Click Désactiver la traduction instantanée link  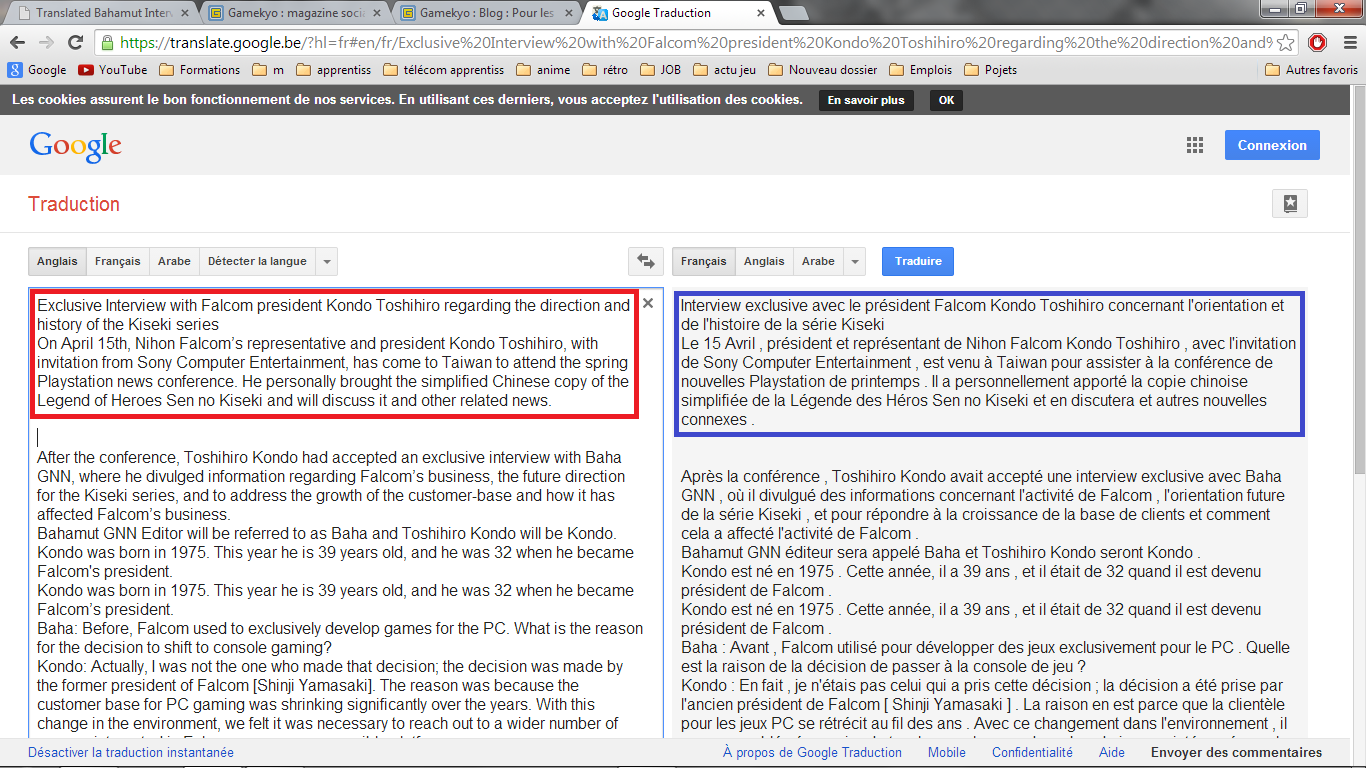131,753
